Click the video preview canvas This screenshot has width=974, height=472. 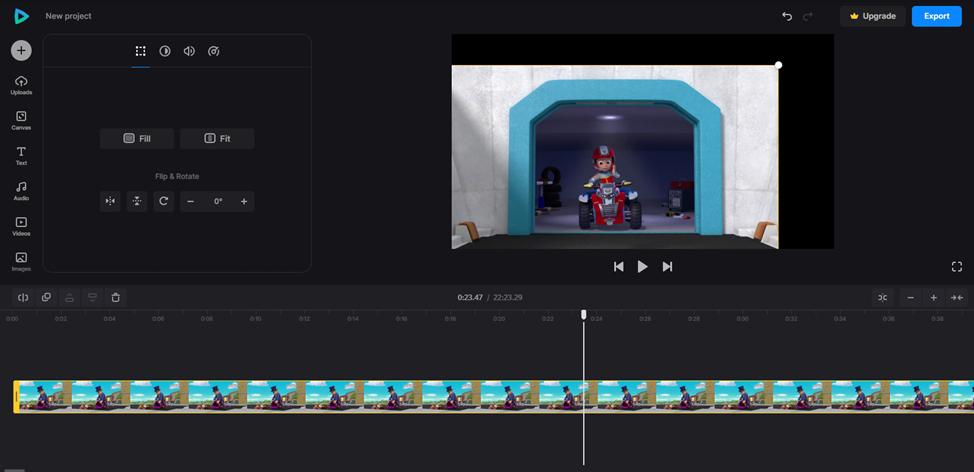[642, 142]
